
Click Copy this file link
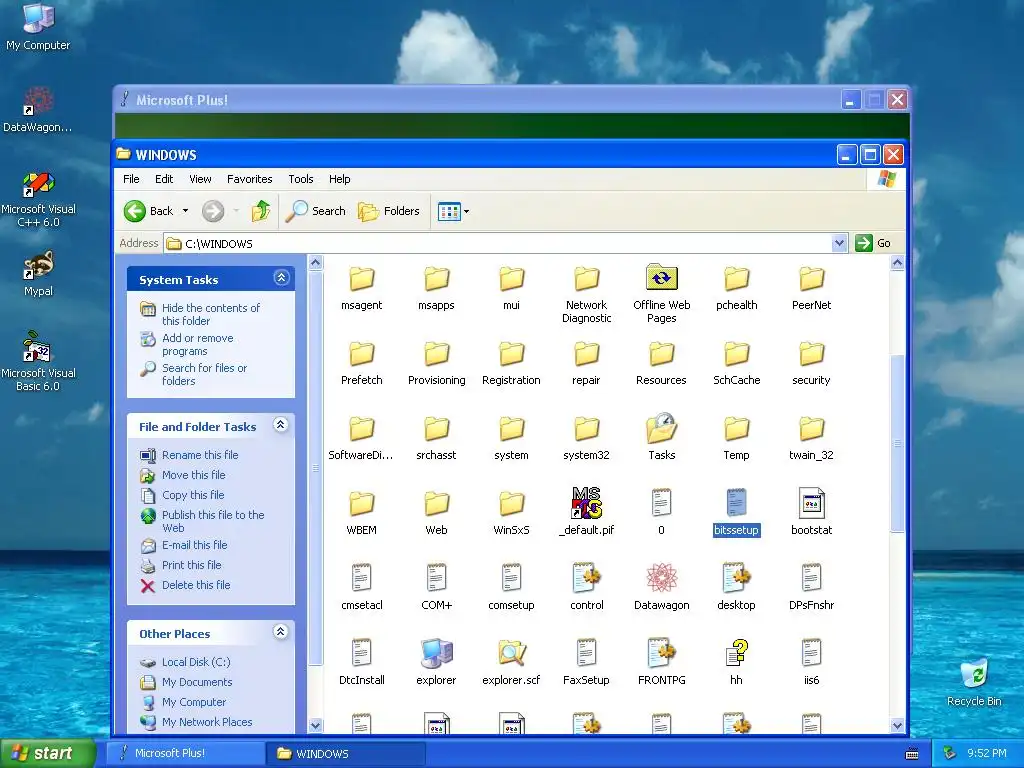click(x=193, y=495)
